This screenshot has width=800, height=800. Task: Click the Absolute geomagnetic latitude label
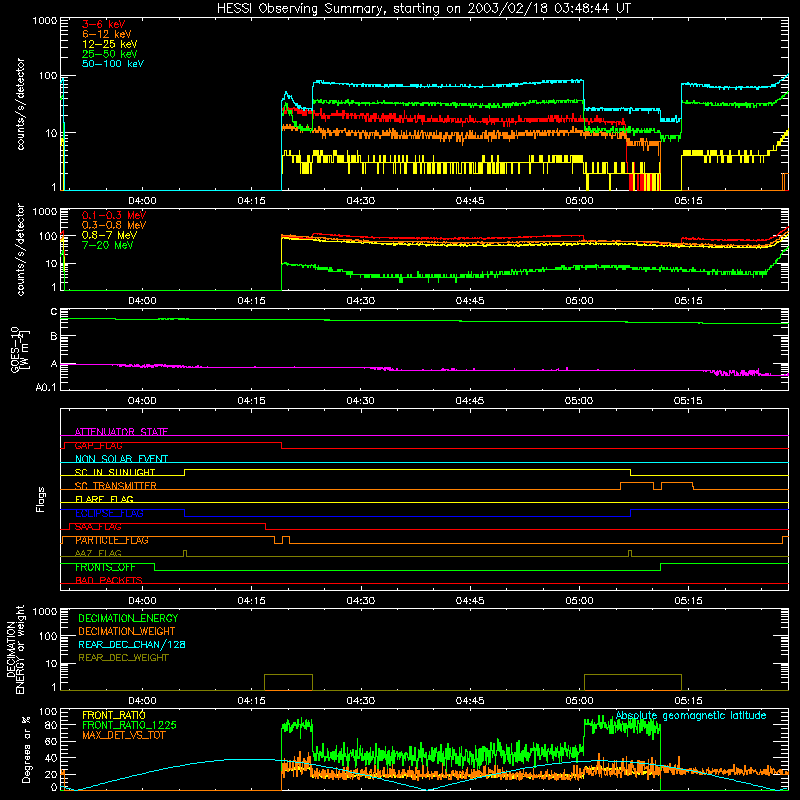[x=691, y=715]
